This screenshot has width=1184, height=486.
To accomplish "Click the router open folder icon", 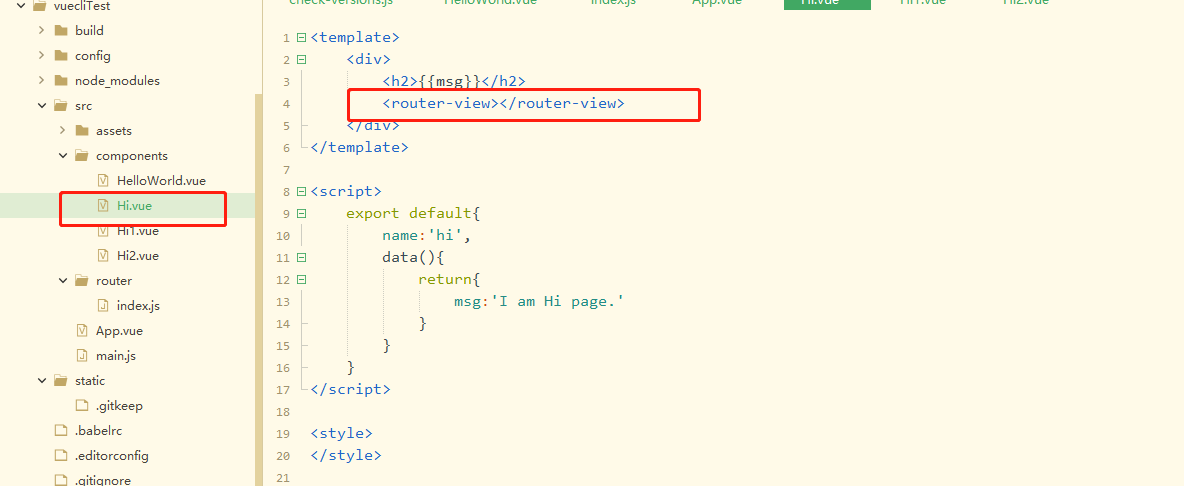I will [82, 281].
